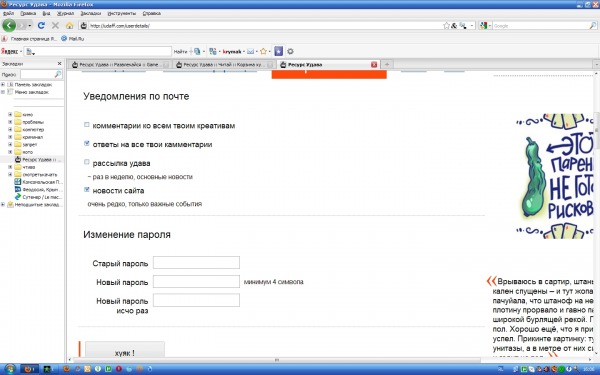
Task: Click the Yandex bar bookmarks star icon
Action: pyautogui.click(x=263, y=51)
